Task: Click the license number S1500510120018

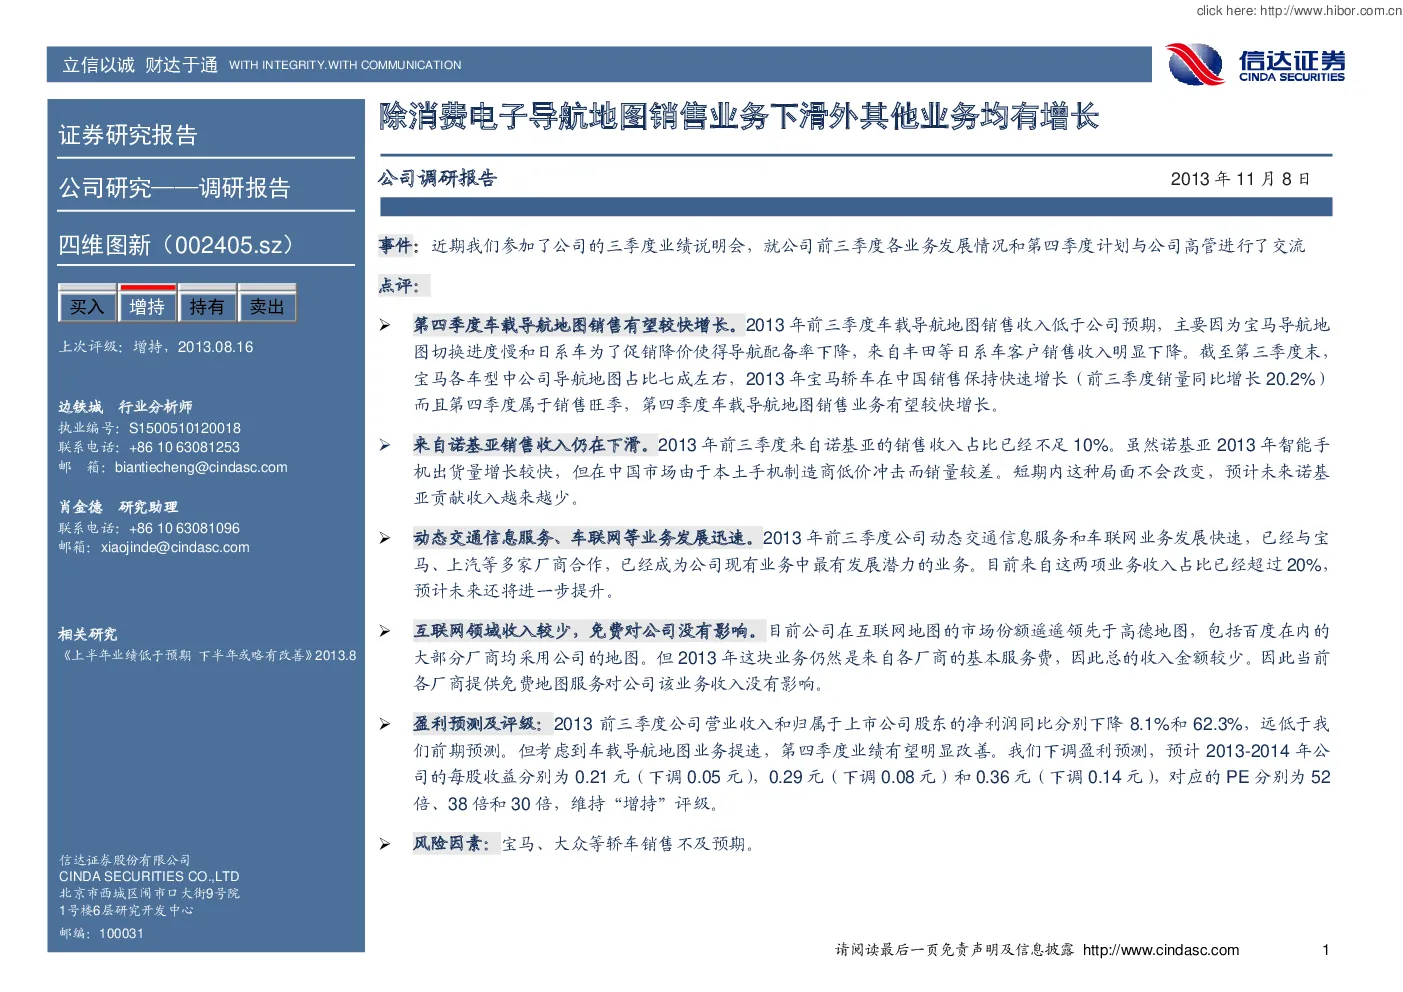Action: point(185,428)
